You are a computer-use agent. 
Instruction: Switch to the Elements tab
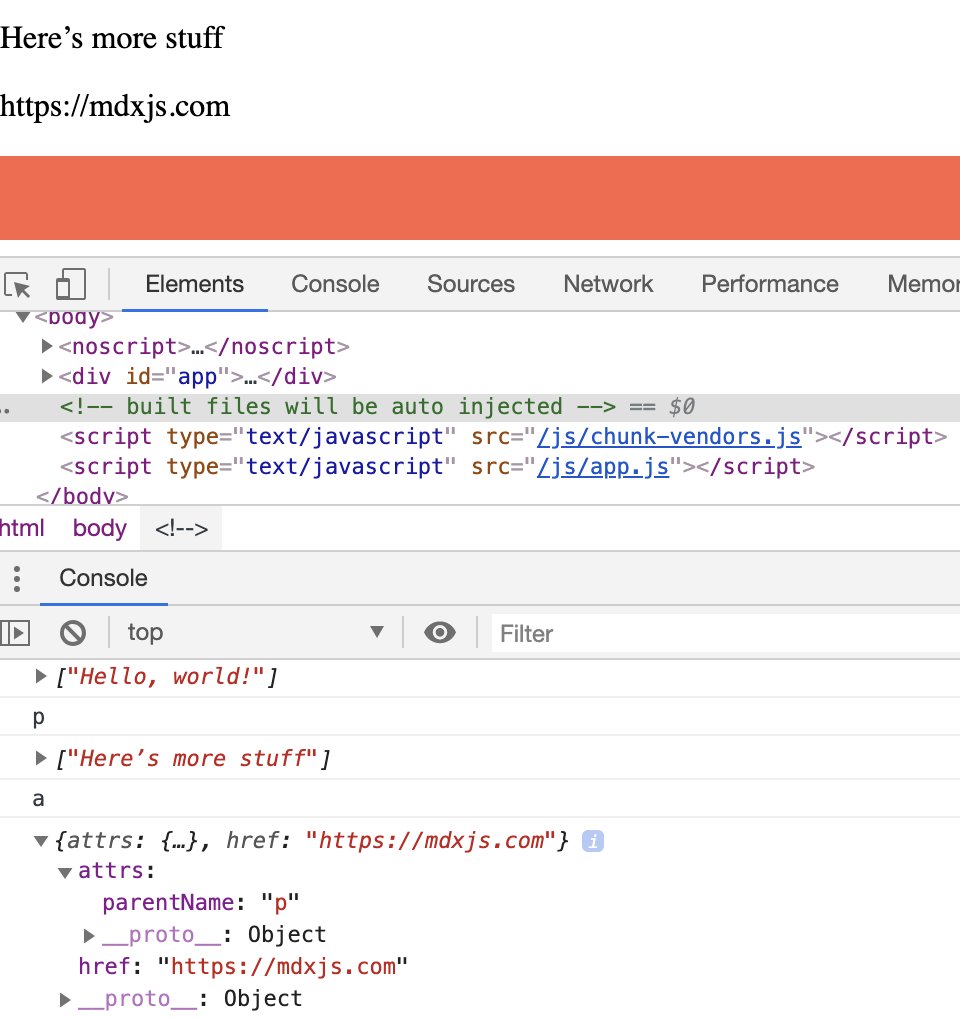[x=194, y=284]
